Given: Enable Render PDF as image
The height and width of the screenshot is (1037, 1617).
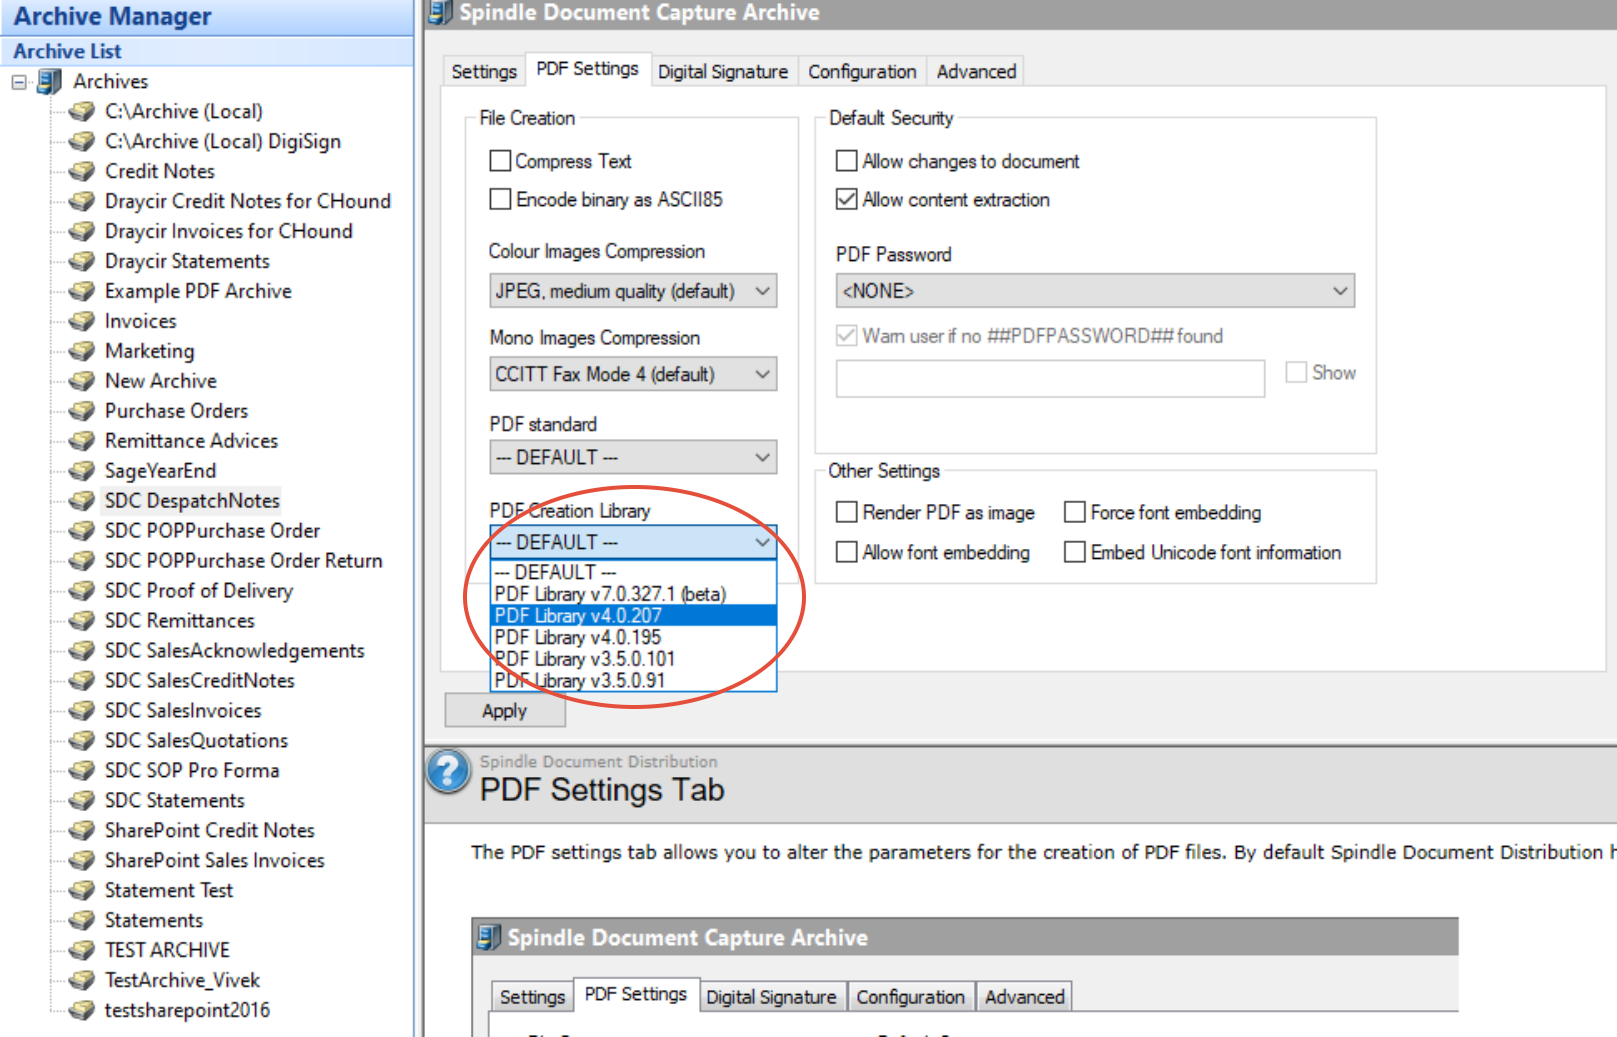Looking at the screenshot, I should [846, 512].
